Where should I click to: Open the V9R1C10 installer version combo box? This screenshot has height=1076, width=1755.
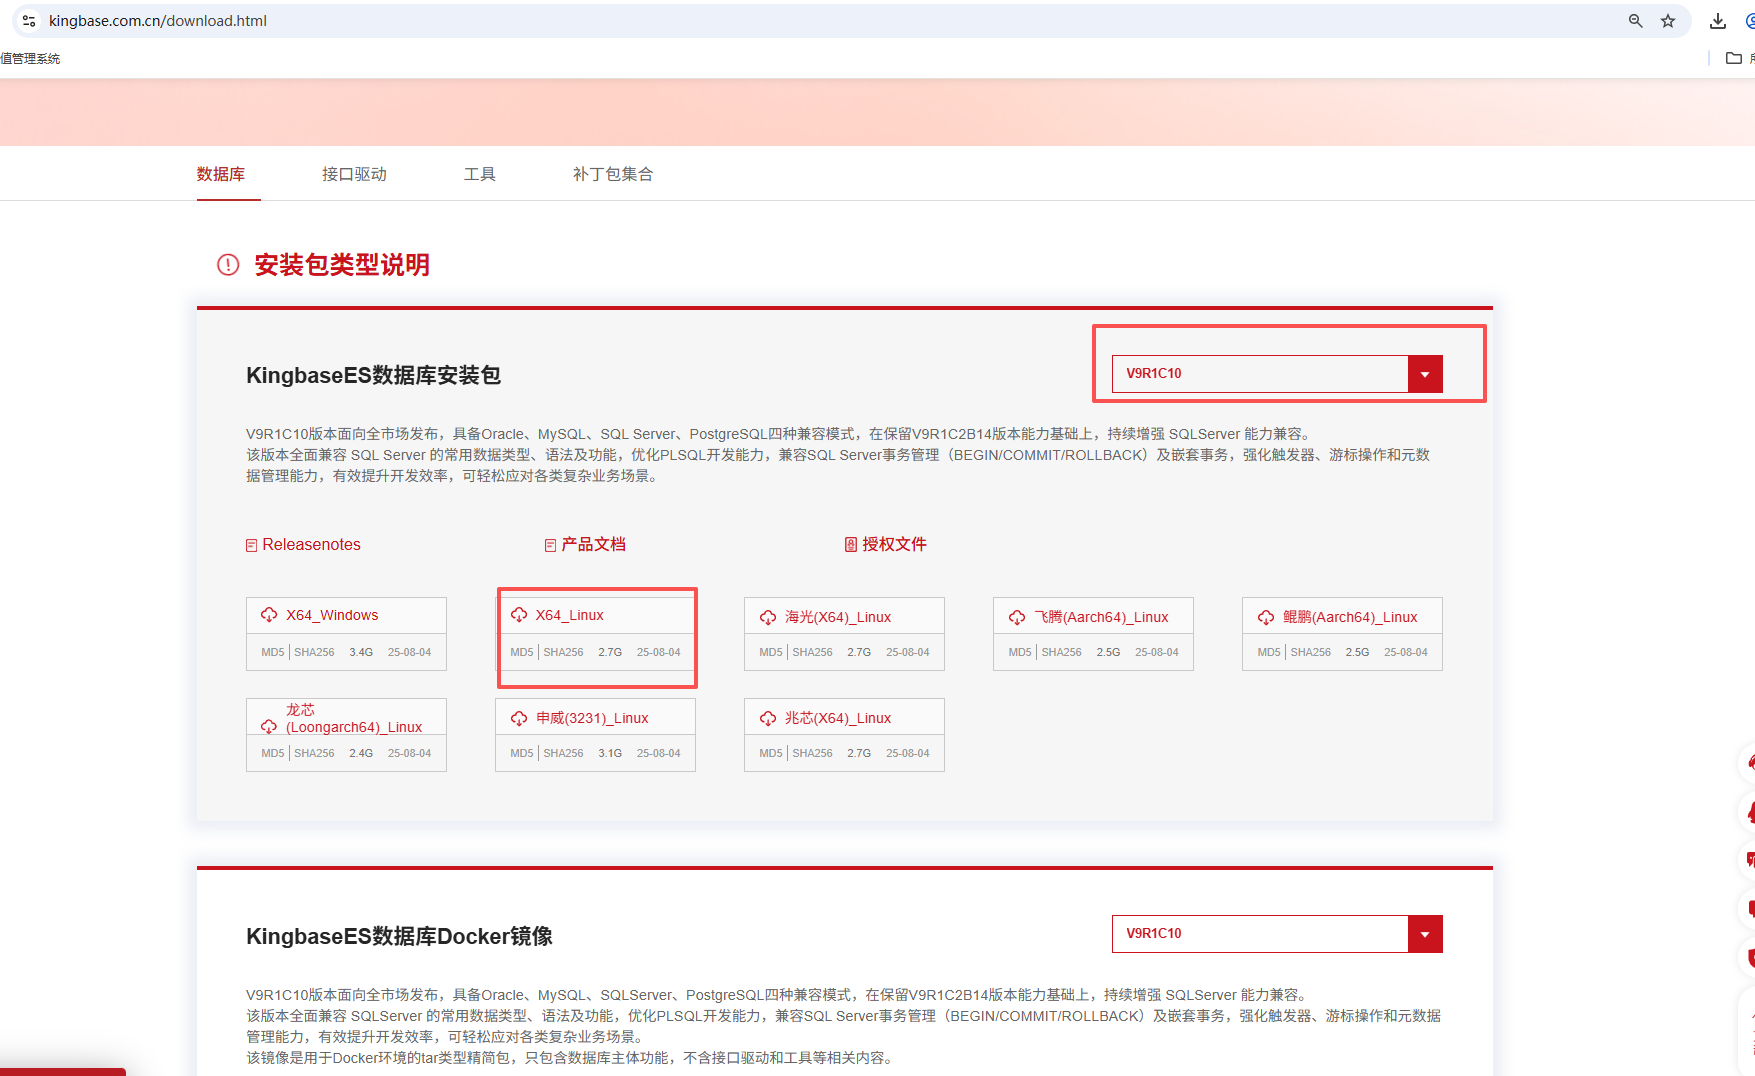1260,374
